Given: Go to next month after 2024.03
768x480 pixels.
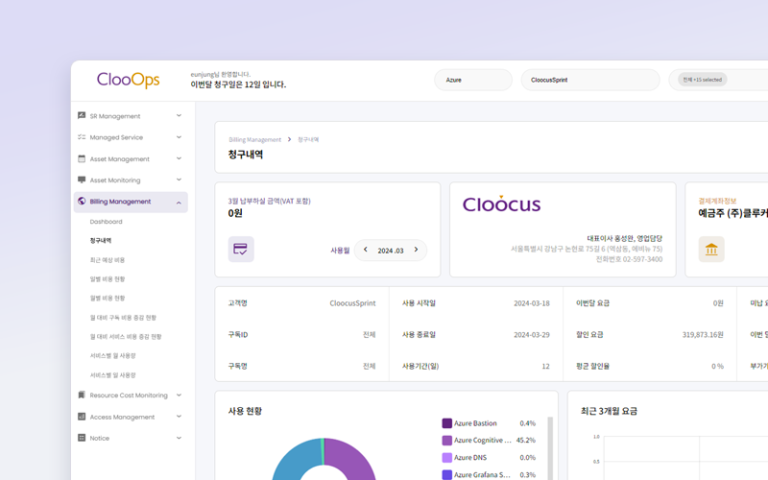Looking at the screenshot, I should (x=416, y=250).
